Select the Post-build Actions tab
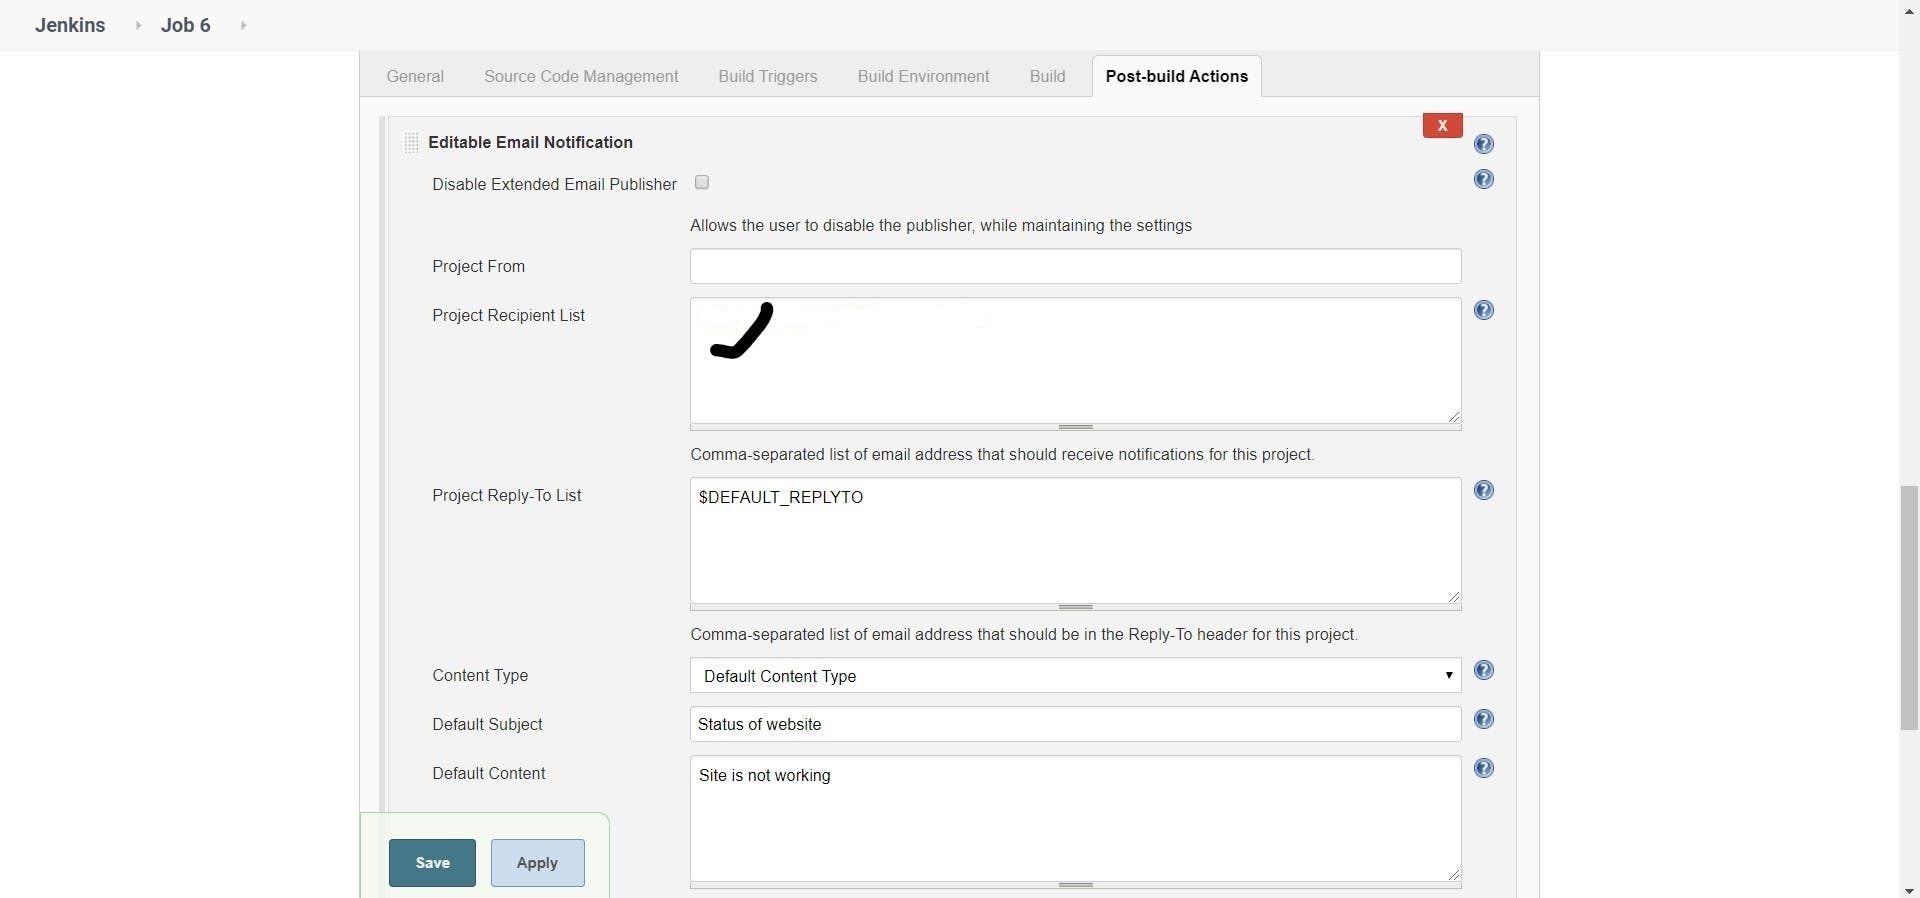1920x898 pixels. pos(1177,76)
